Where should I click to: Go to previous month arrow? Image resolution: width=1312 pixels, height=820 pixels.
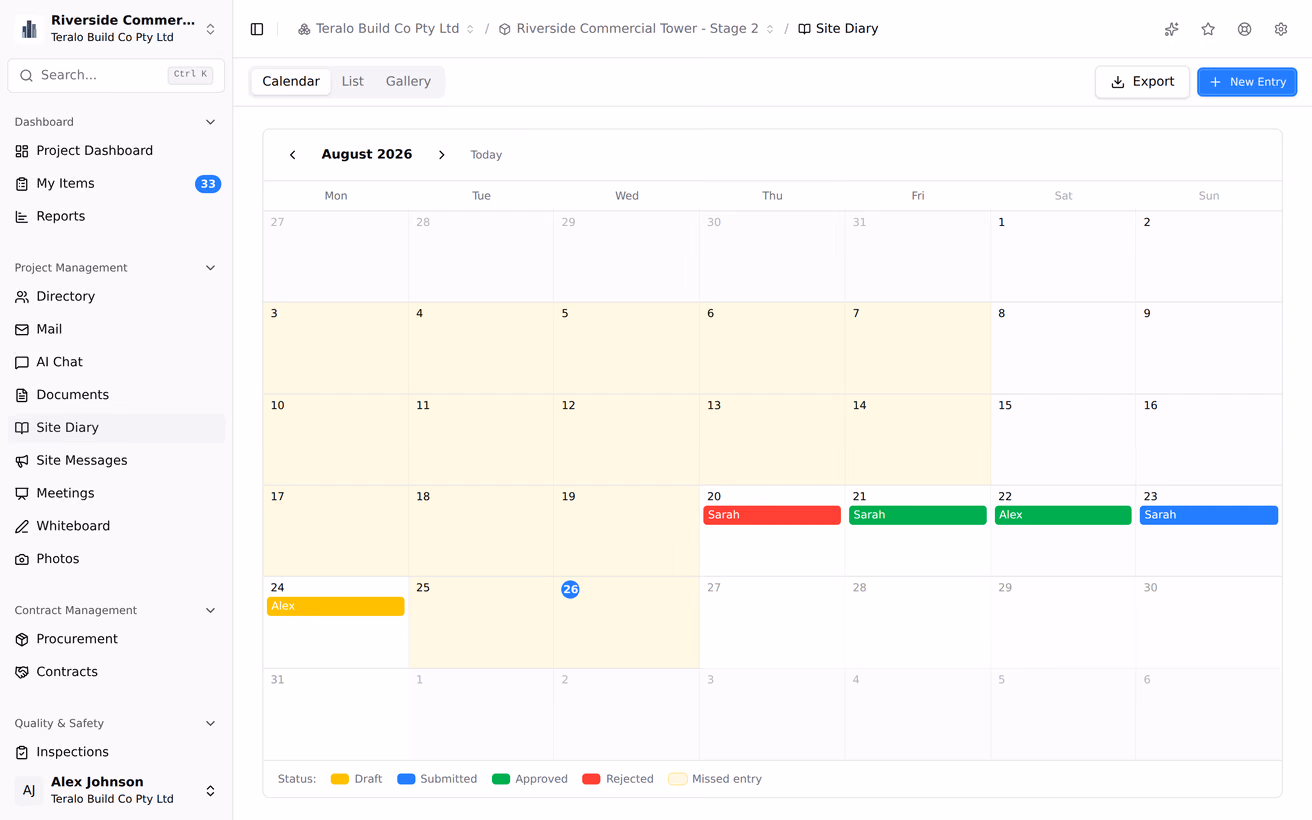pyautogui.click(x=292, y=155)
